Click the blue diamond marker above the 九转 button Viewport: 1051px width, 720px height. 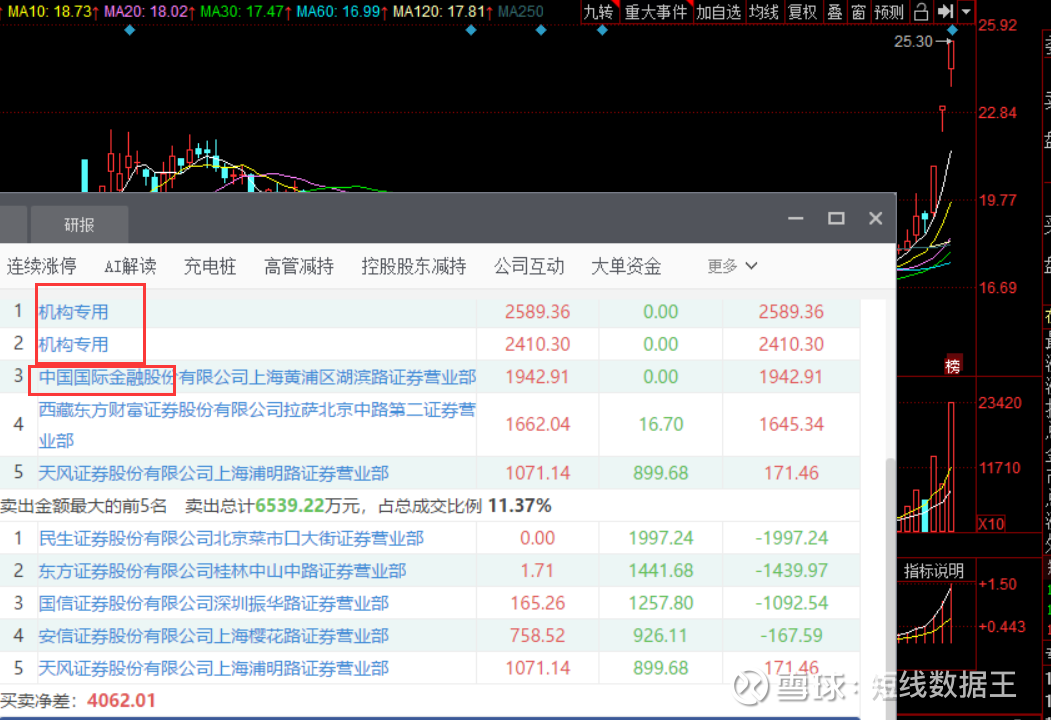602,30
